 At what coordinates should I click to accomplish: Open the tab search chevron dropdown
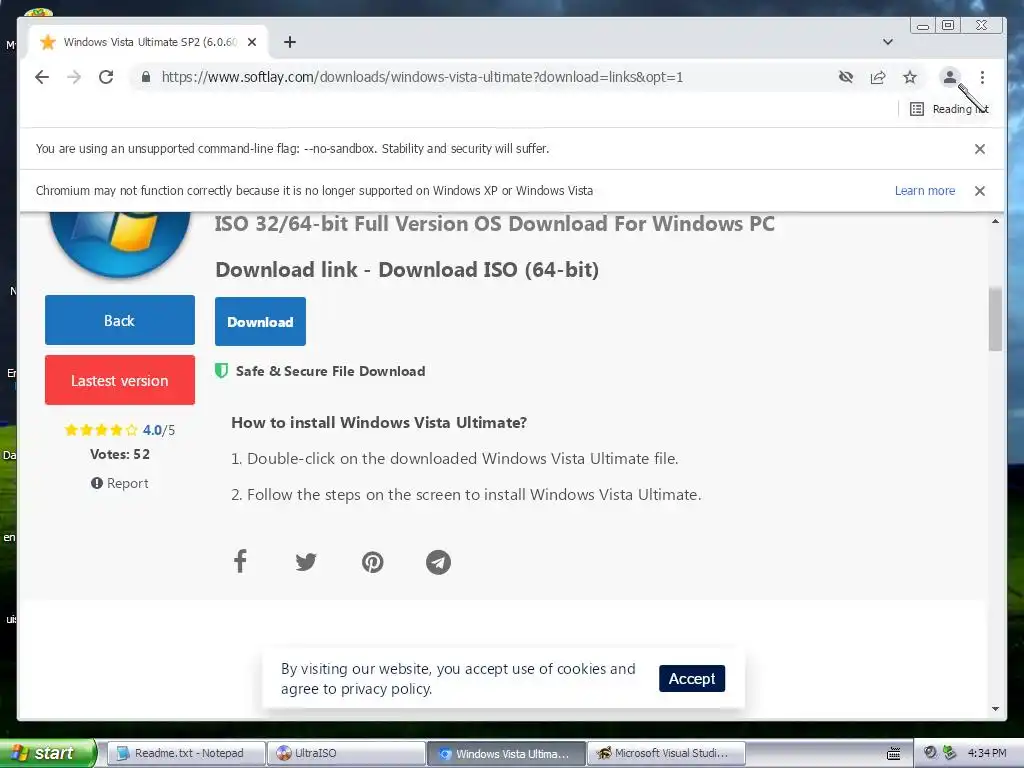888,42
